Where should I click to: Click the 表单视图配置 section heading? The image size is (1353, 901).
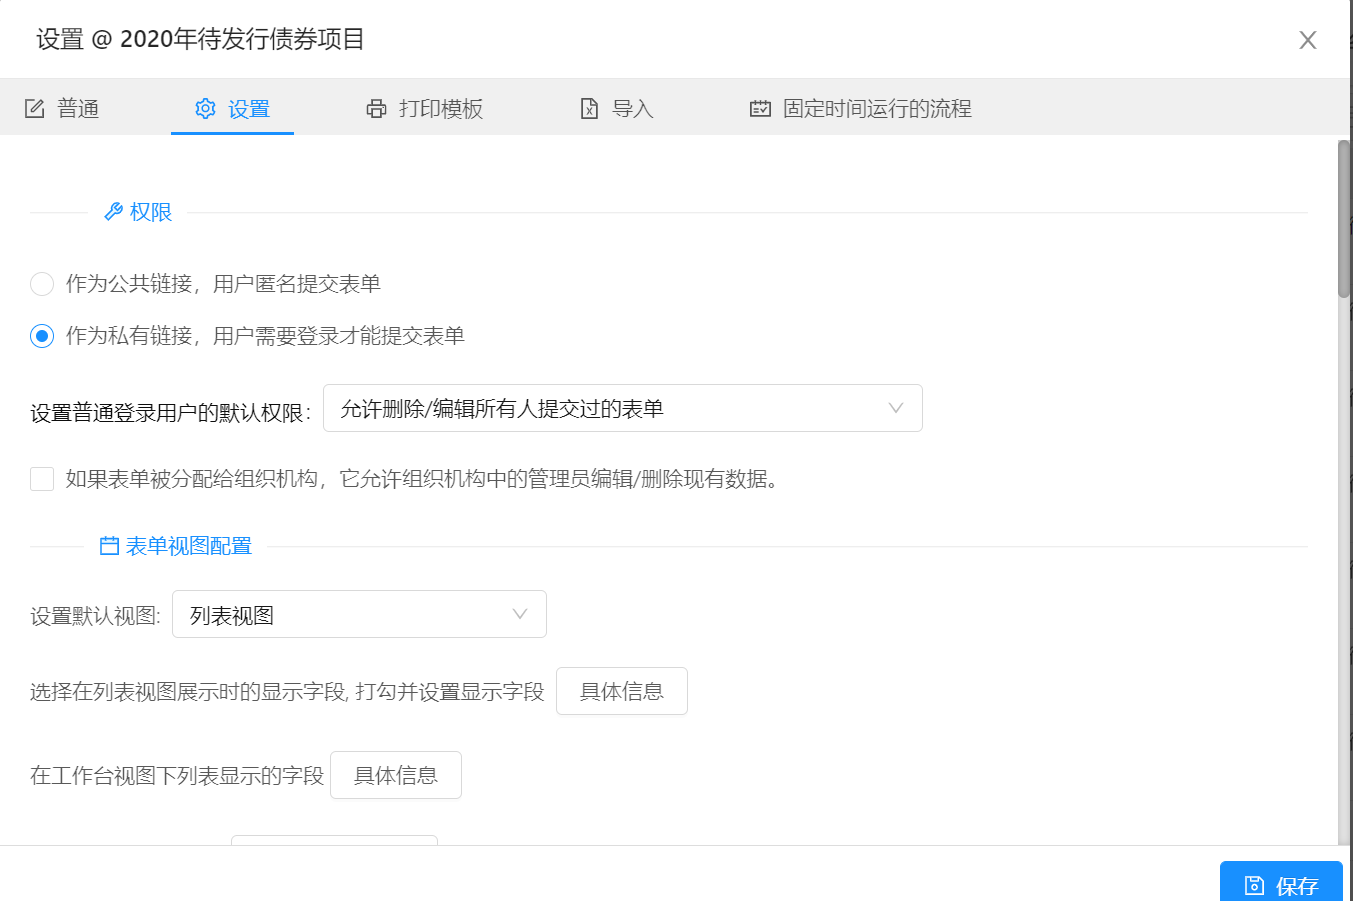189,546
